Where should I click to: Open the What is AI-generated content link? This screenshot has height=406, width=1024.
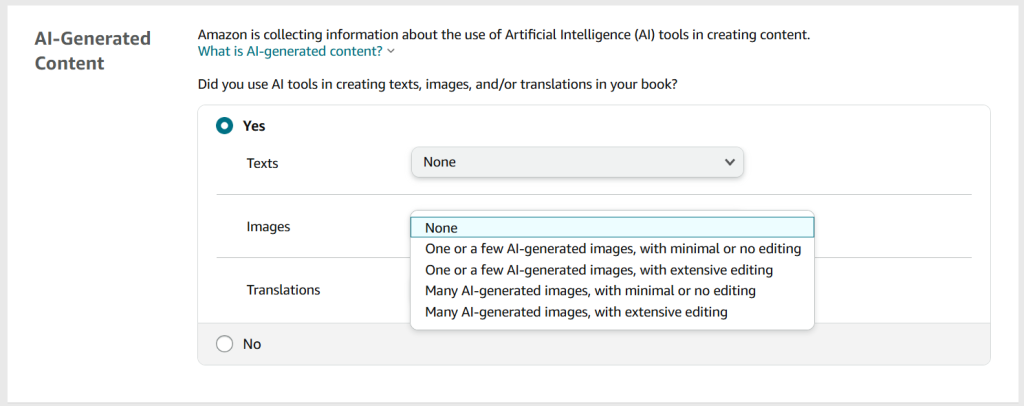coord(290,52)
